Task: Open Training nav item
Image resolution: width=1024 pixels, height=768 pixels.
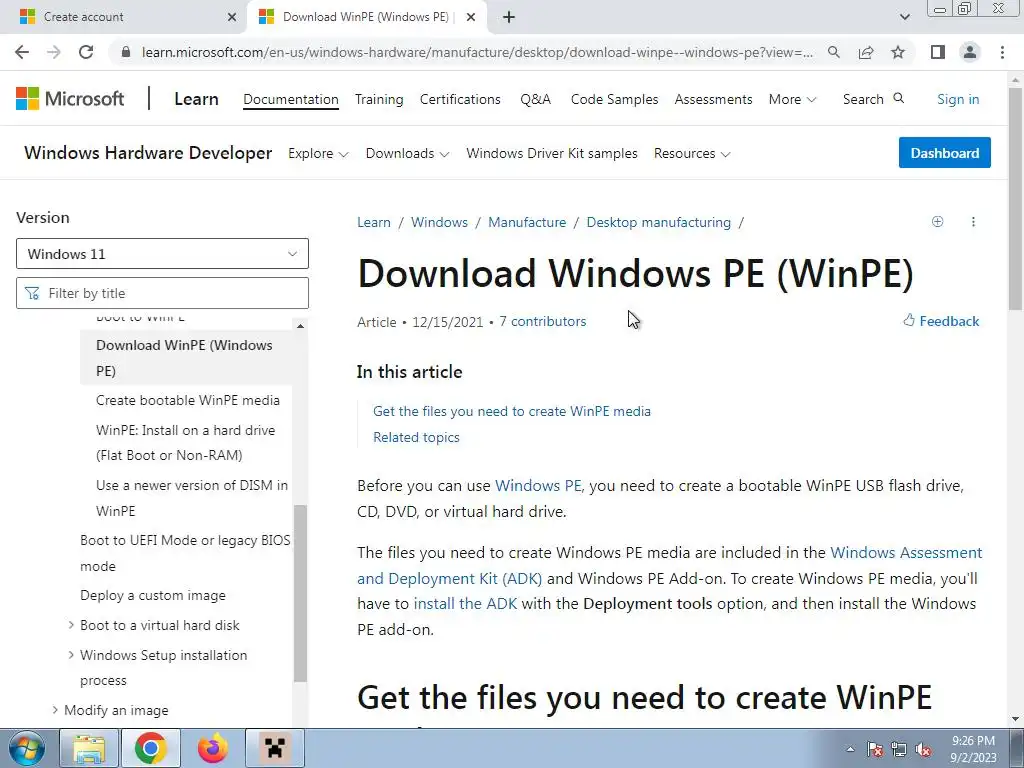Action: pos(379,99)
